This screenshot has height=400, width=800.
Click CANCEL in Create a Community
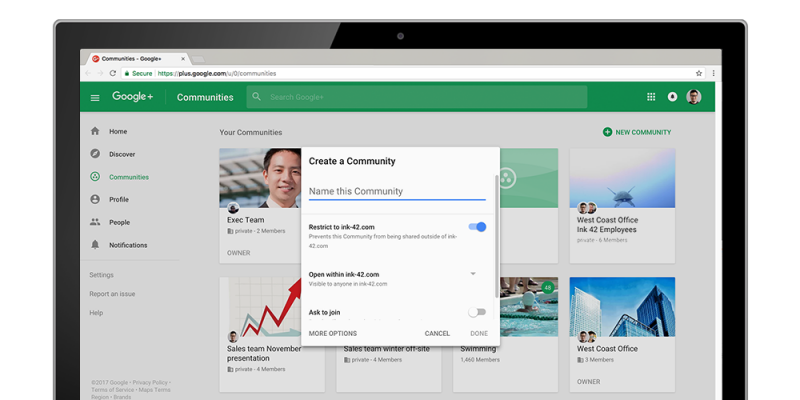pyautogui.click(x=437, y=334)
